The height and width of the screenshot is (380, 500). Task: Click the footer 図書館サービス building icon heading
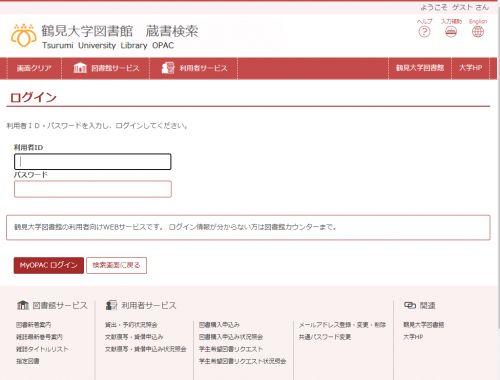(52, 305)
